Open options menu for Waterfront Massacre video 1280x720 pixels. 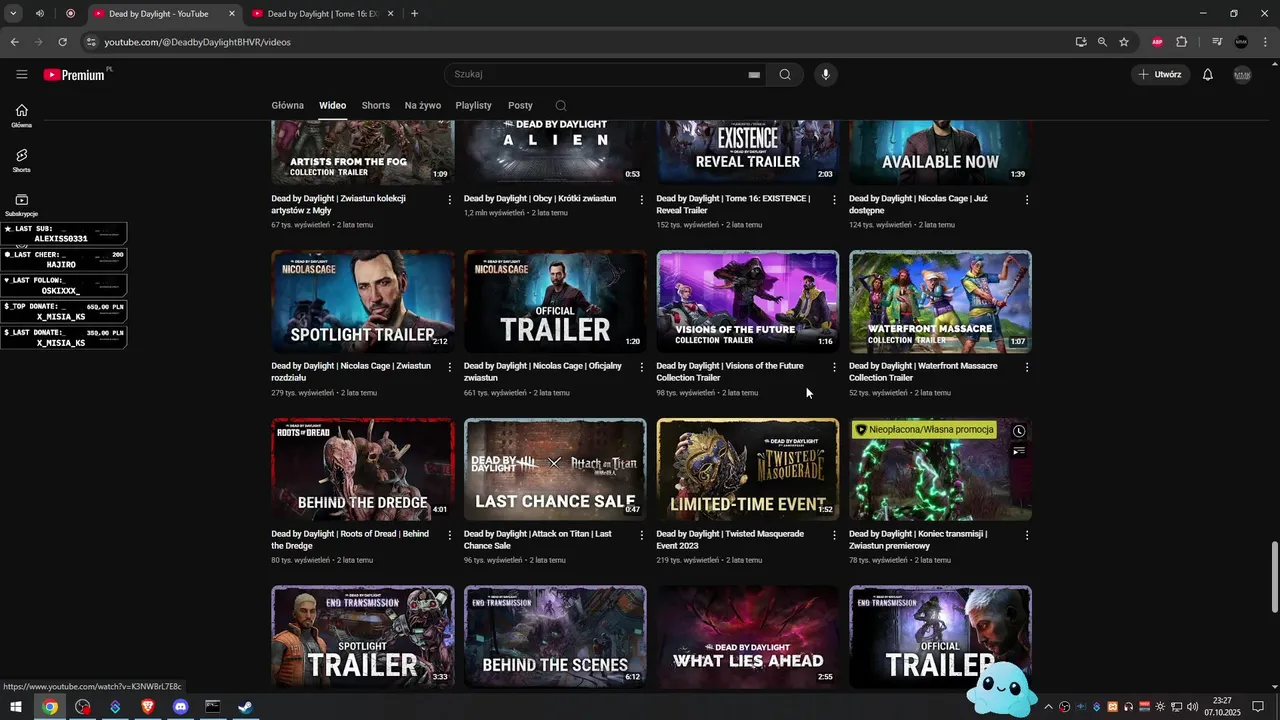[x=1027, y=367]
